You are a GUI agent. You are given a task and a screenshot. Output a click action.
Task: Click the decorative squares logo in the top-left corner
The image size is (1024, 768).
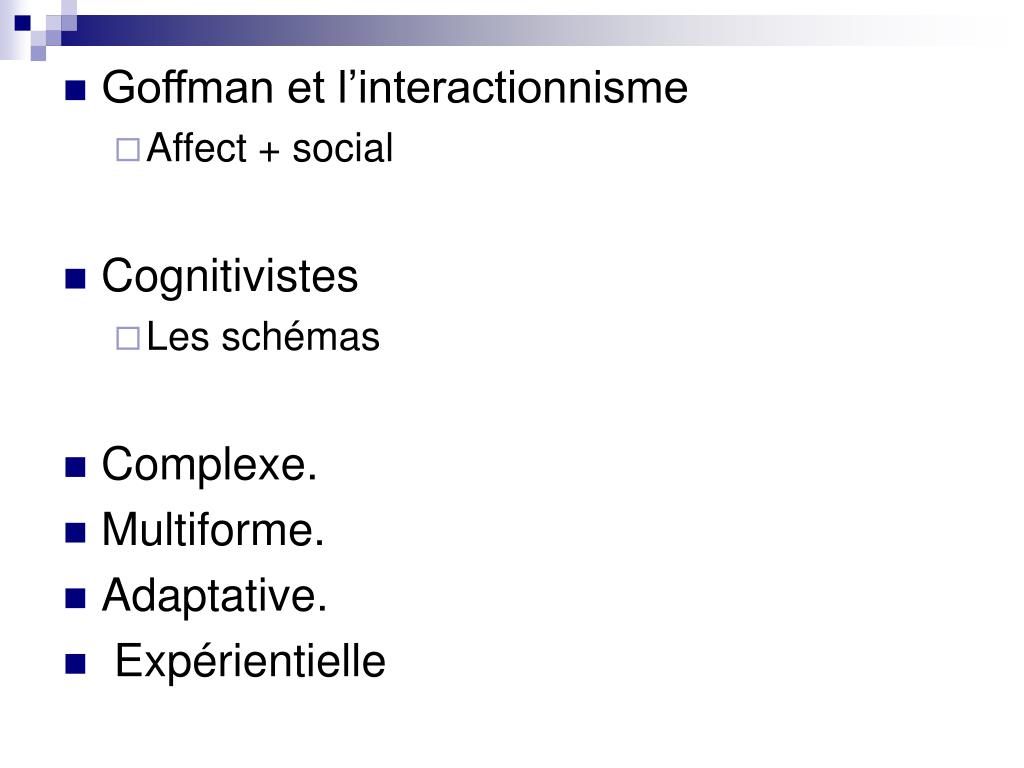(x=38, y=29)
